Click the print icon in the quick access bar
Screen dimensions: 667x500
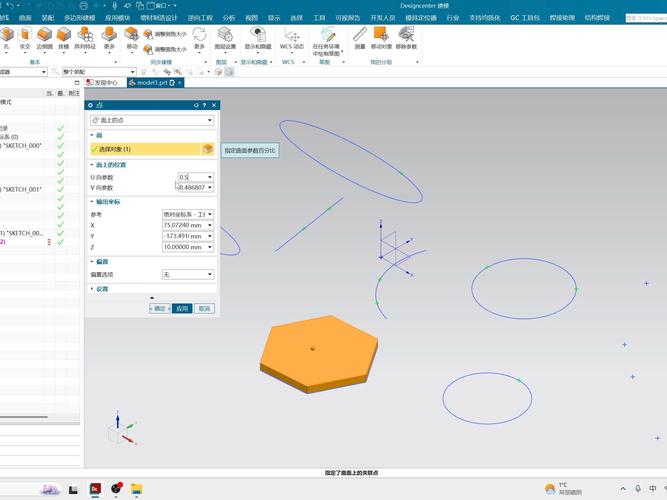[x=84, y=6]
